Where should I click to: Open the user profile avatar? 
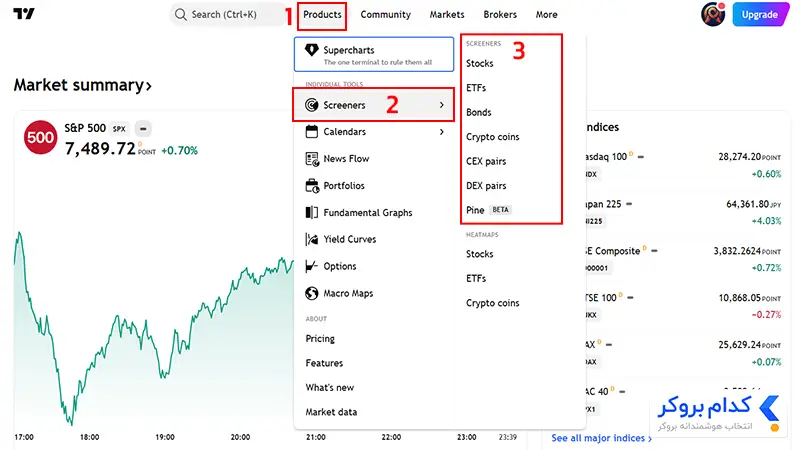713,14
